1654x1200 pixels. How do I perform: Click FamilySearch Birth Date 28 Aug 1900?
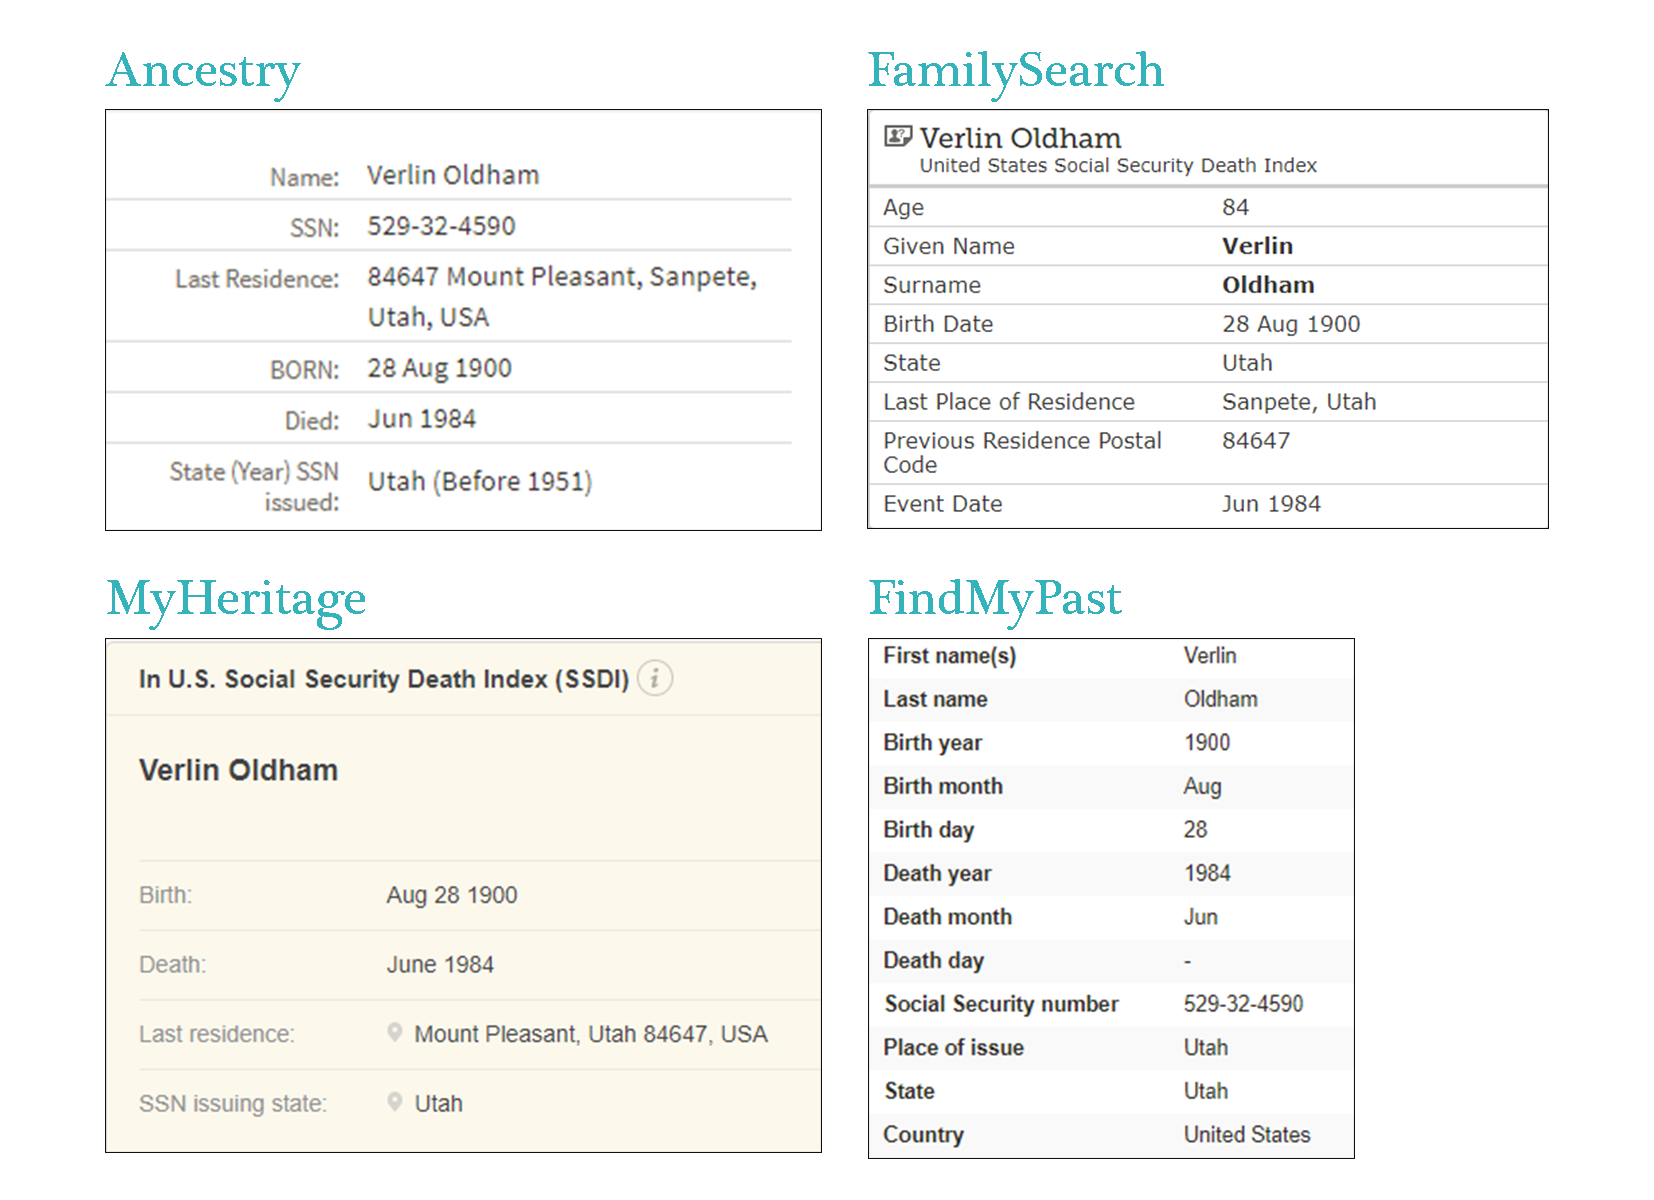point(1291,324)
